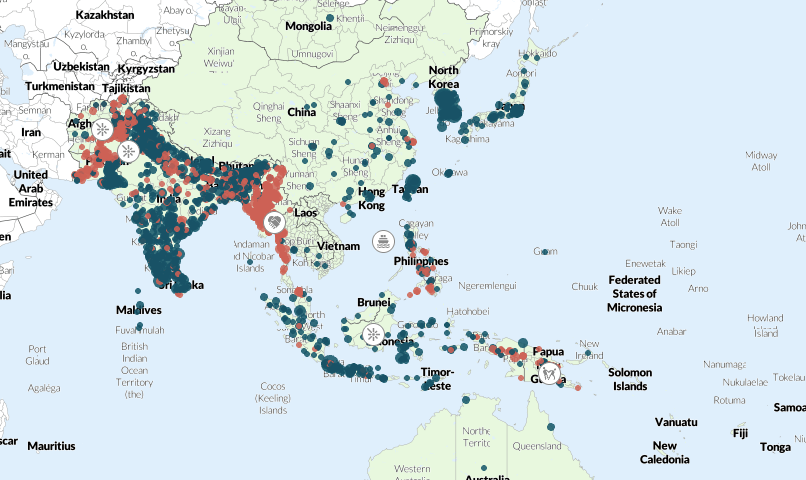Click the Mongolia country label
The image size is (806, 480).
coord(308,26)
